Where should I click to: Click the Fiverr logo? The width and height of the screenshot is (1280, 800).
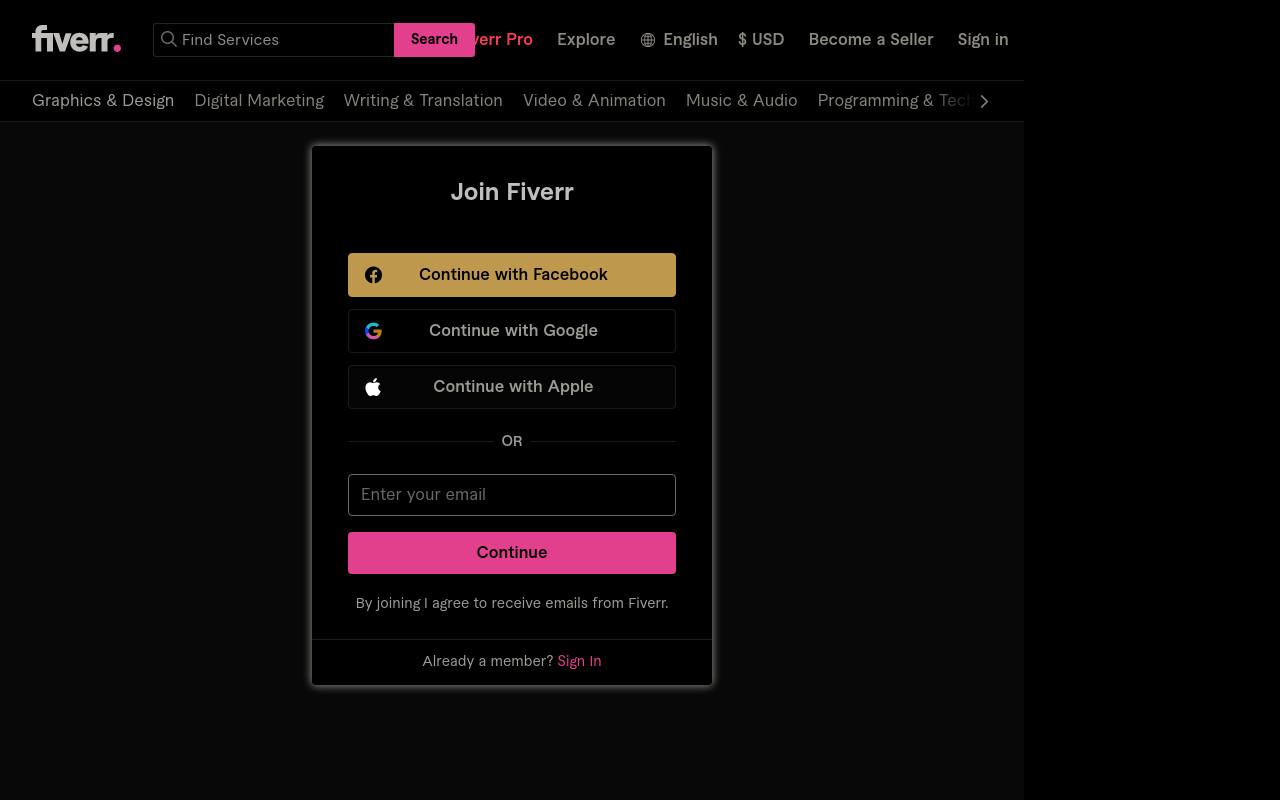pos(77,39)
